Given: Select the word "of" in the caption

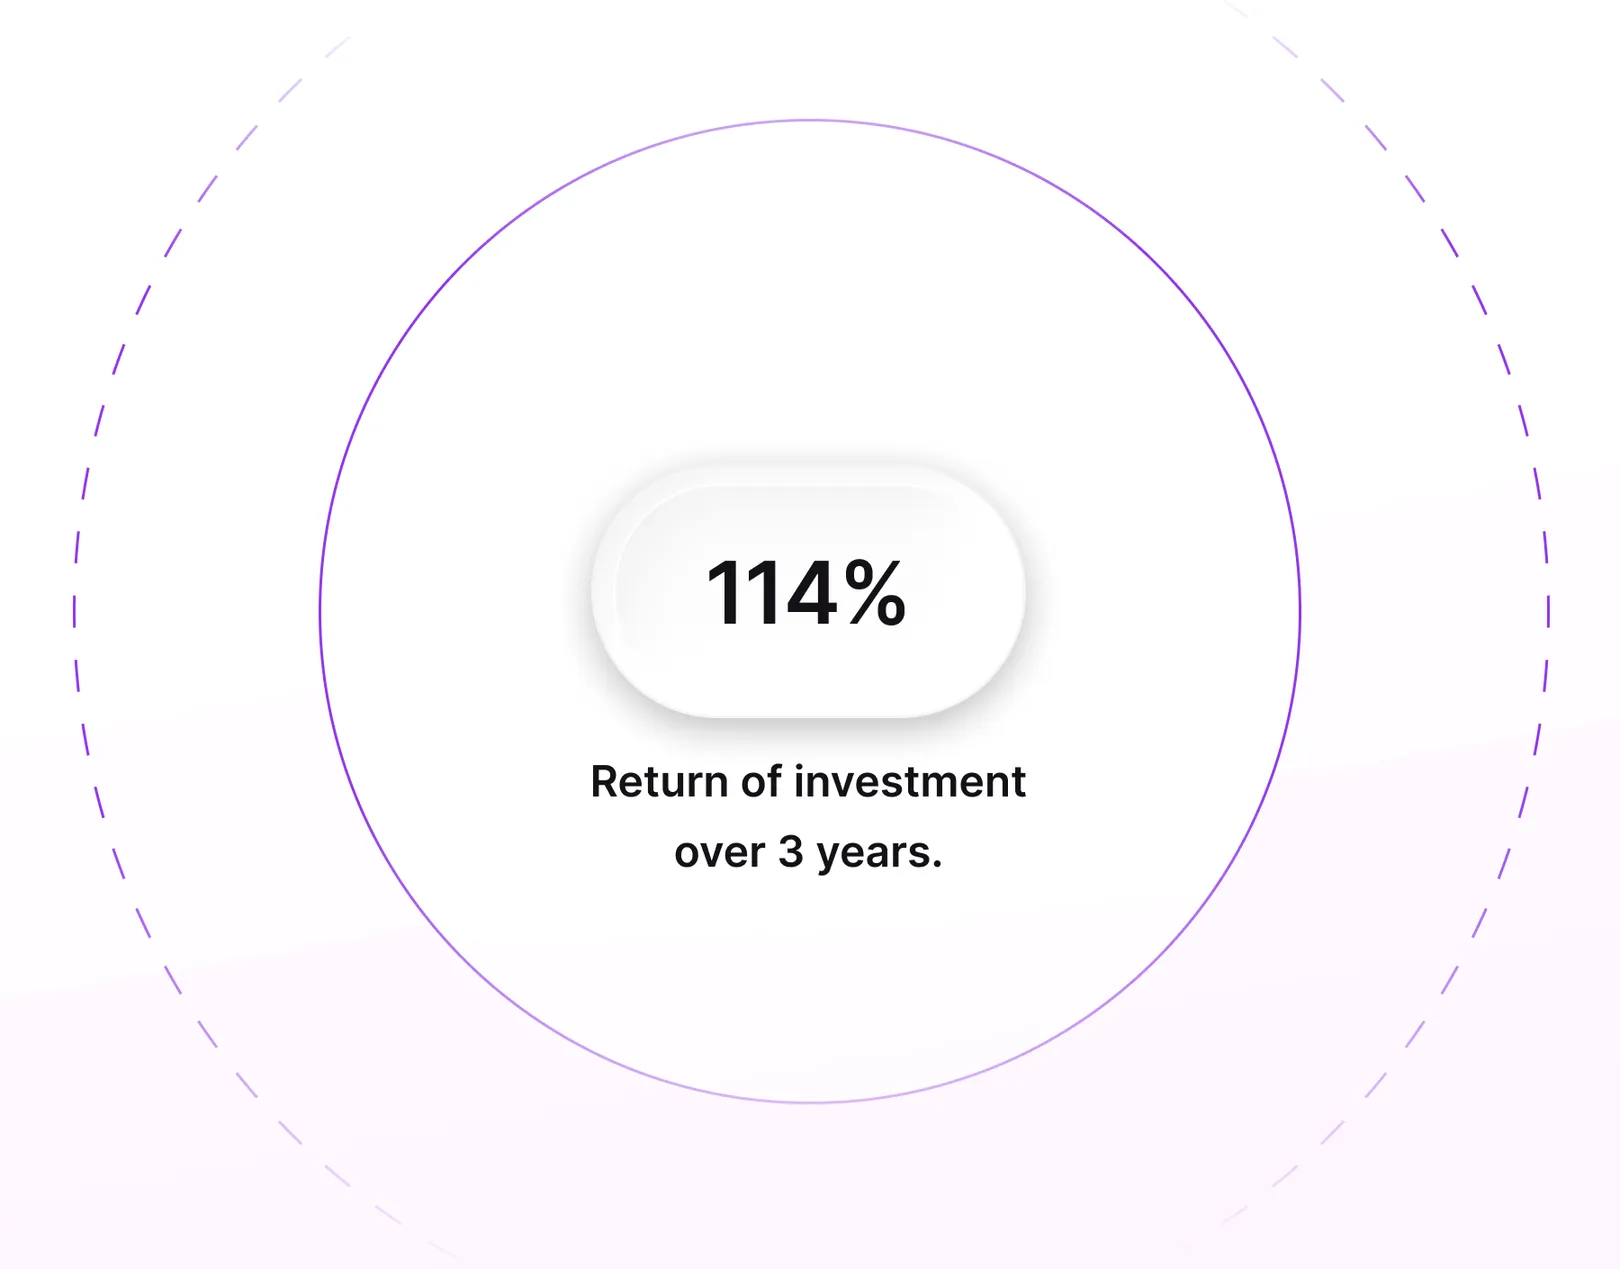Looking at the screenshot, I should click(x=761, y=782).
